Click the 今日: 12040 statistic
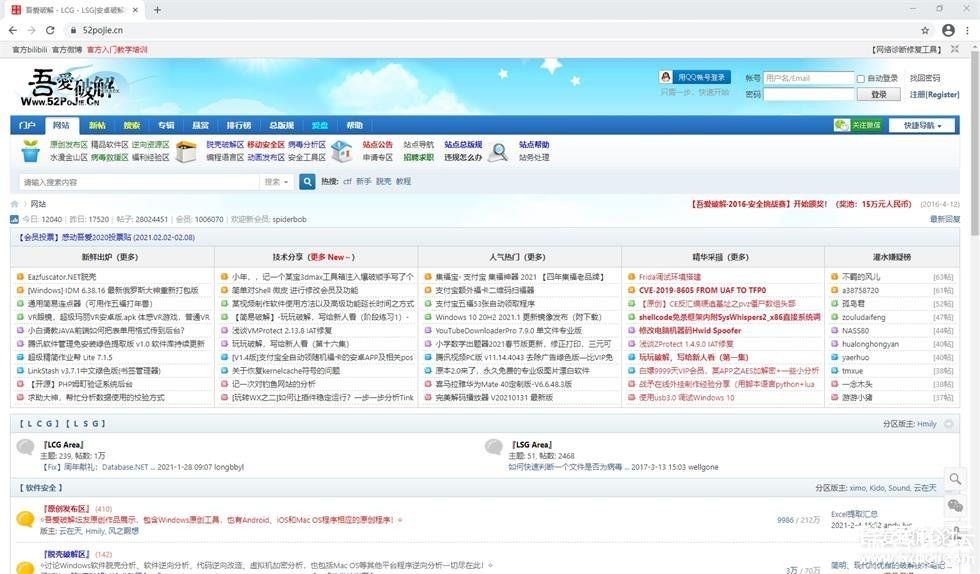The width and height of the screenshot is (980, 574). 42,219
